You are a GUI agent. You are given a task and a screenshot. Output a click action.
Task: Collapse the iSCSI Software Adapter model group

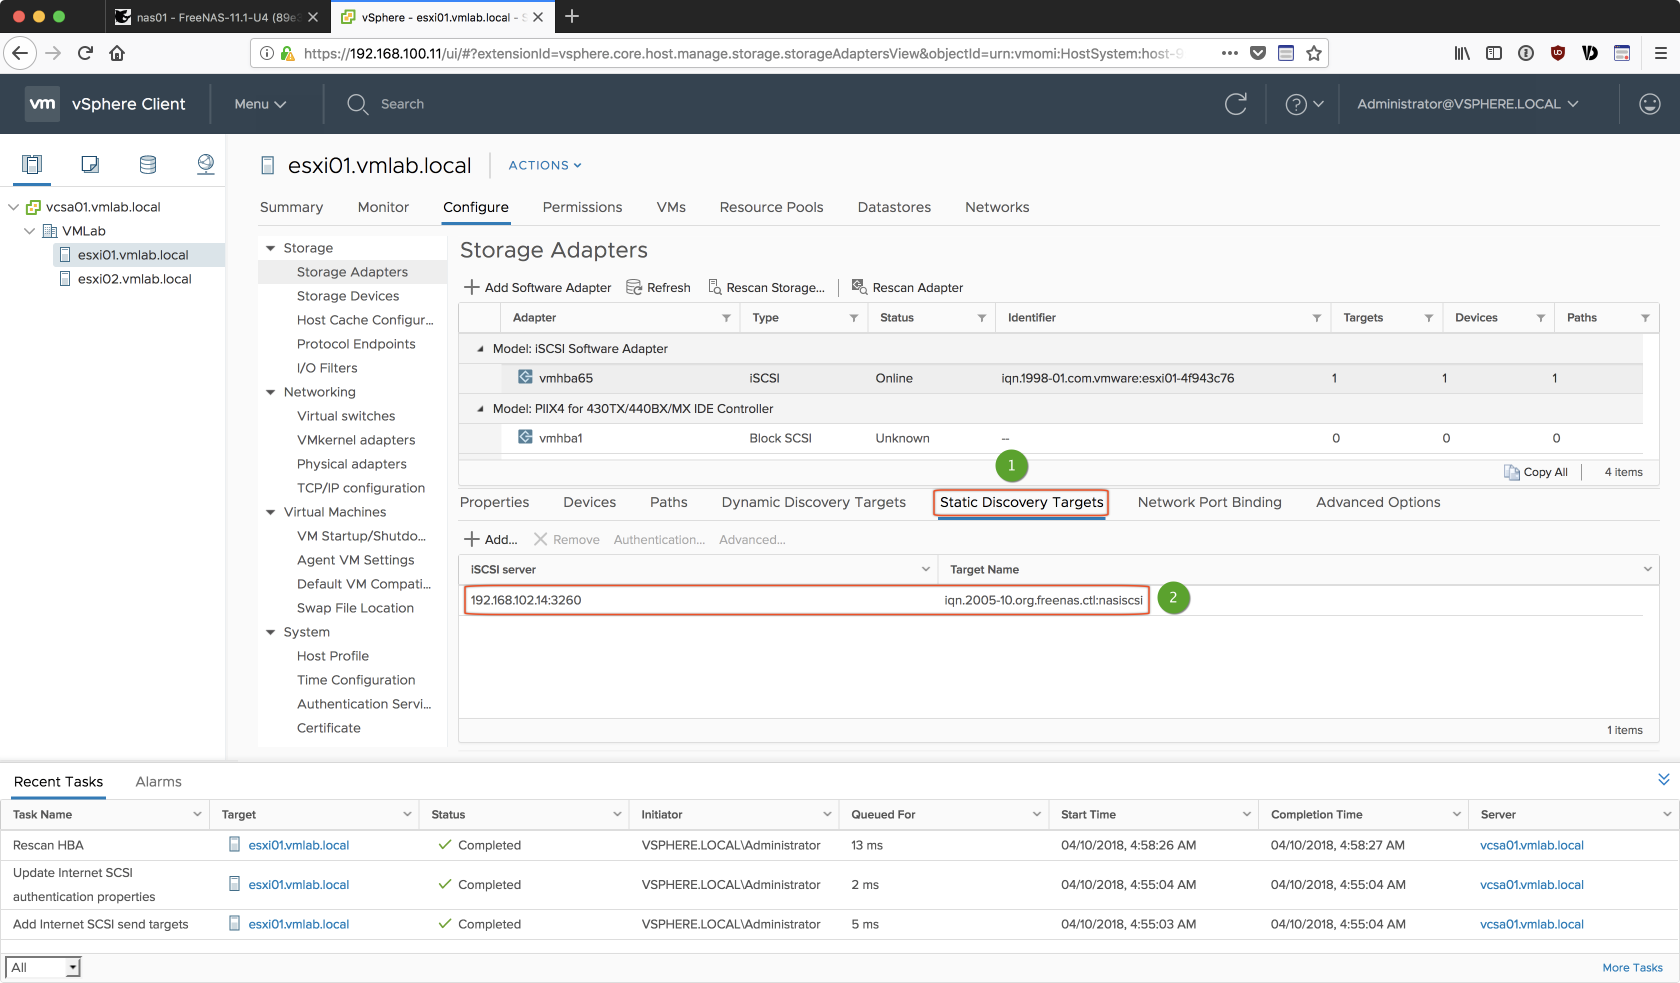pyautogui.click(x=480, y=349)
